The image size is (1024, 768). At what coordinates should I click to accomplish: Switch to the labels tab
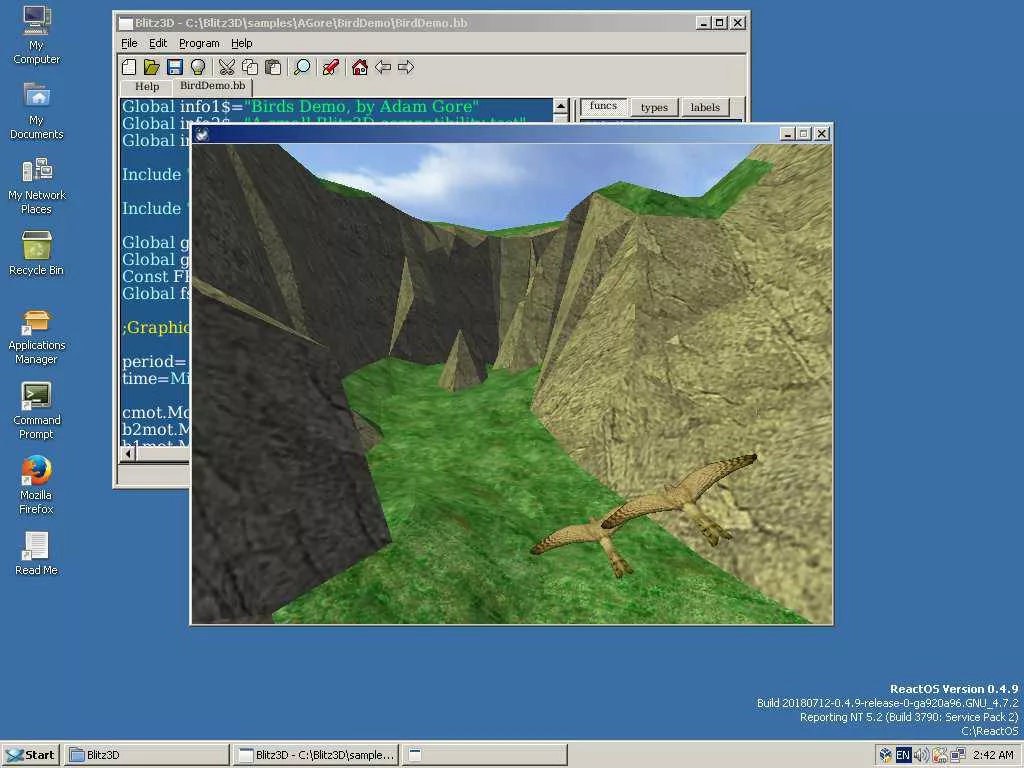click(x=705, y=107)
